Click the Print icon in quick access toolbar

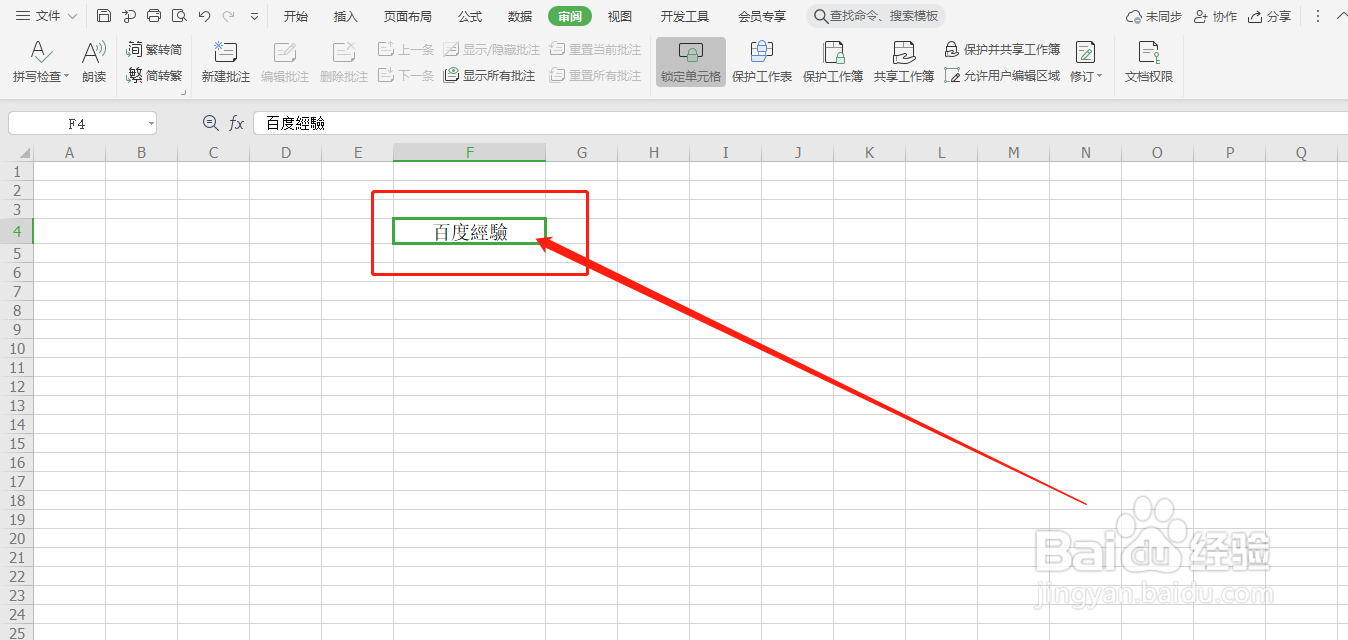pyautogui.click(x=153, y=16)
